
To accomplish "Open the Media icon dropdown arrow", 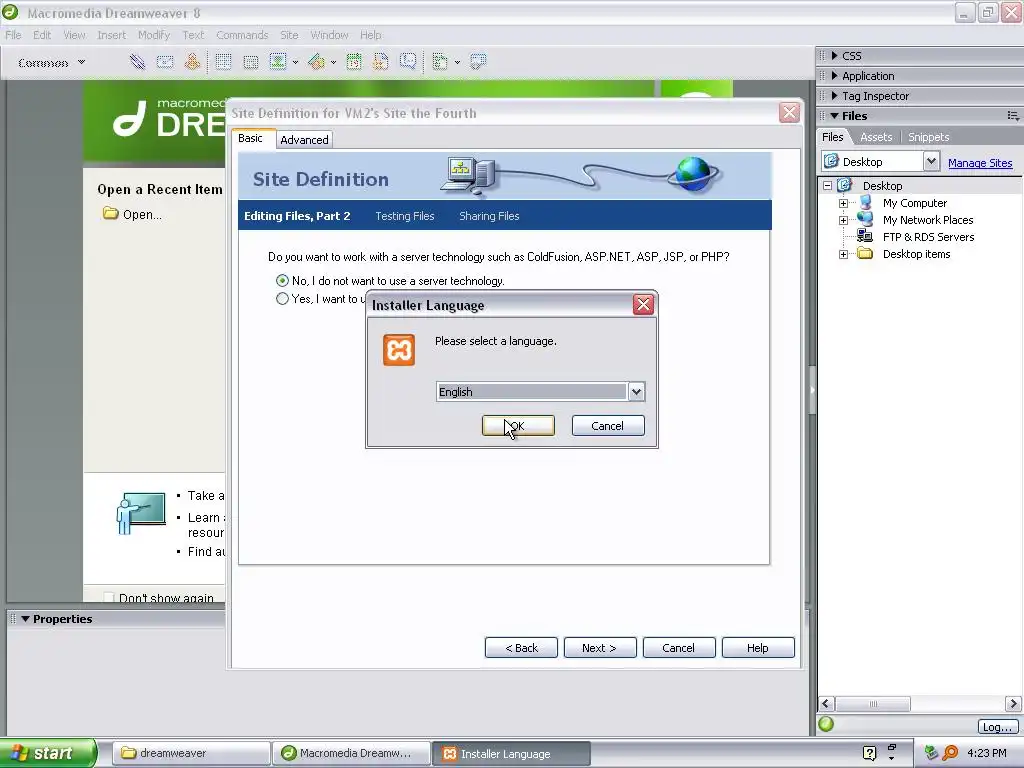I will [x=333, y=63].
